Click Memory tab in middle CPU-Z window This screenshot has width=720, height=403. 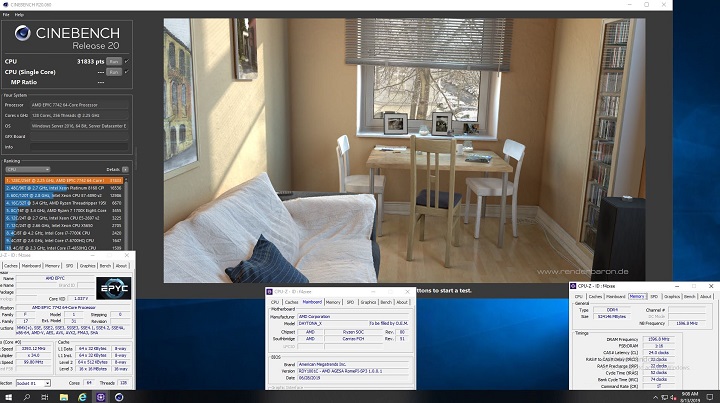333,302
